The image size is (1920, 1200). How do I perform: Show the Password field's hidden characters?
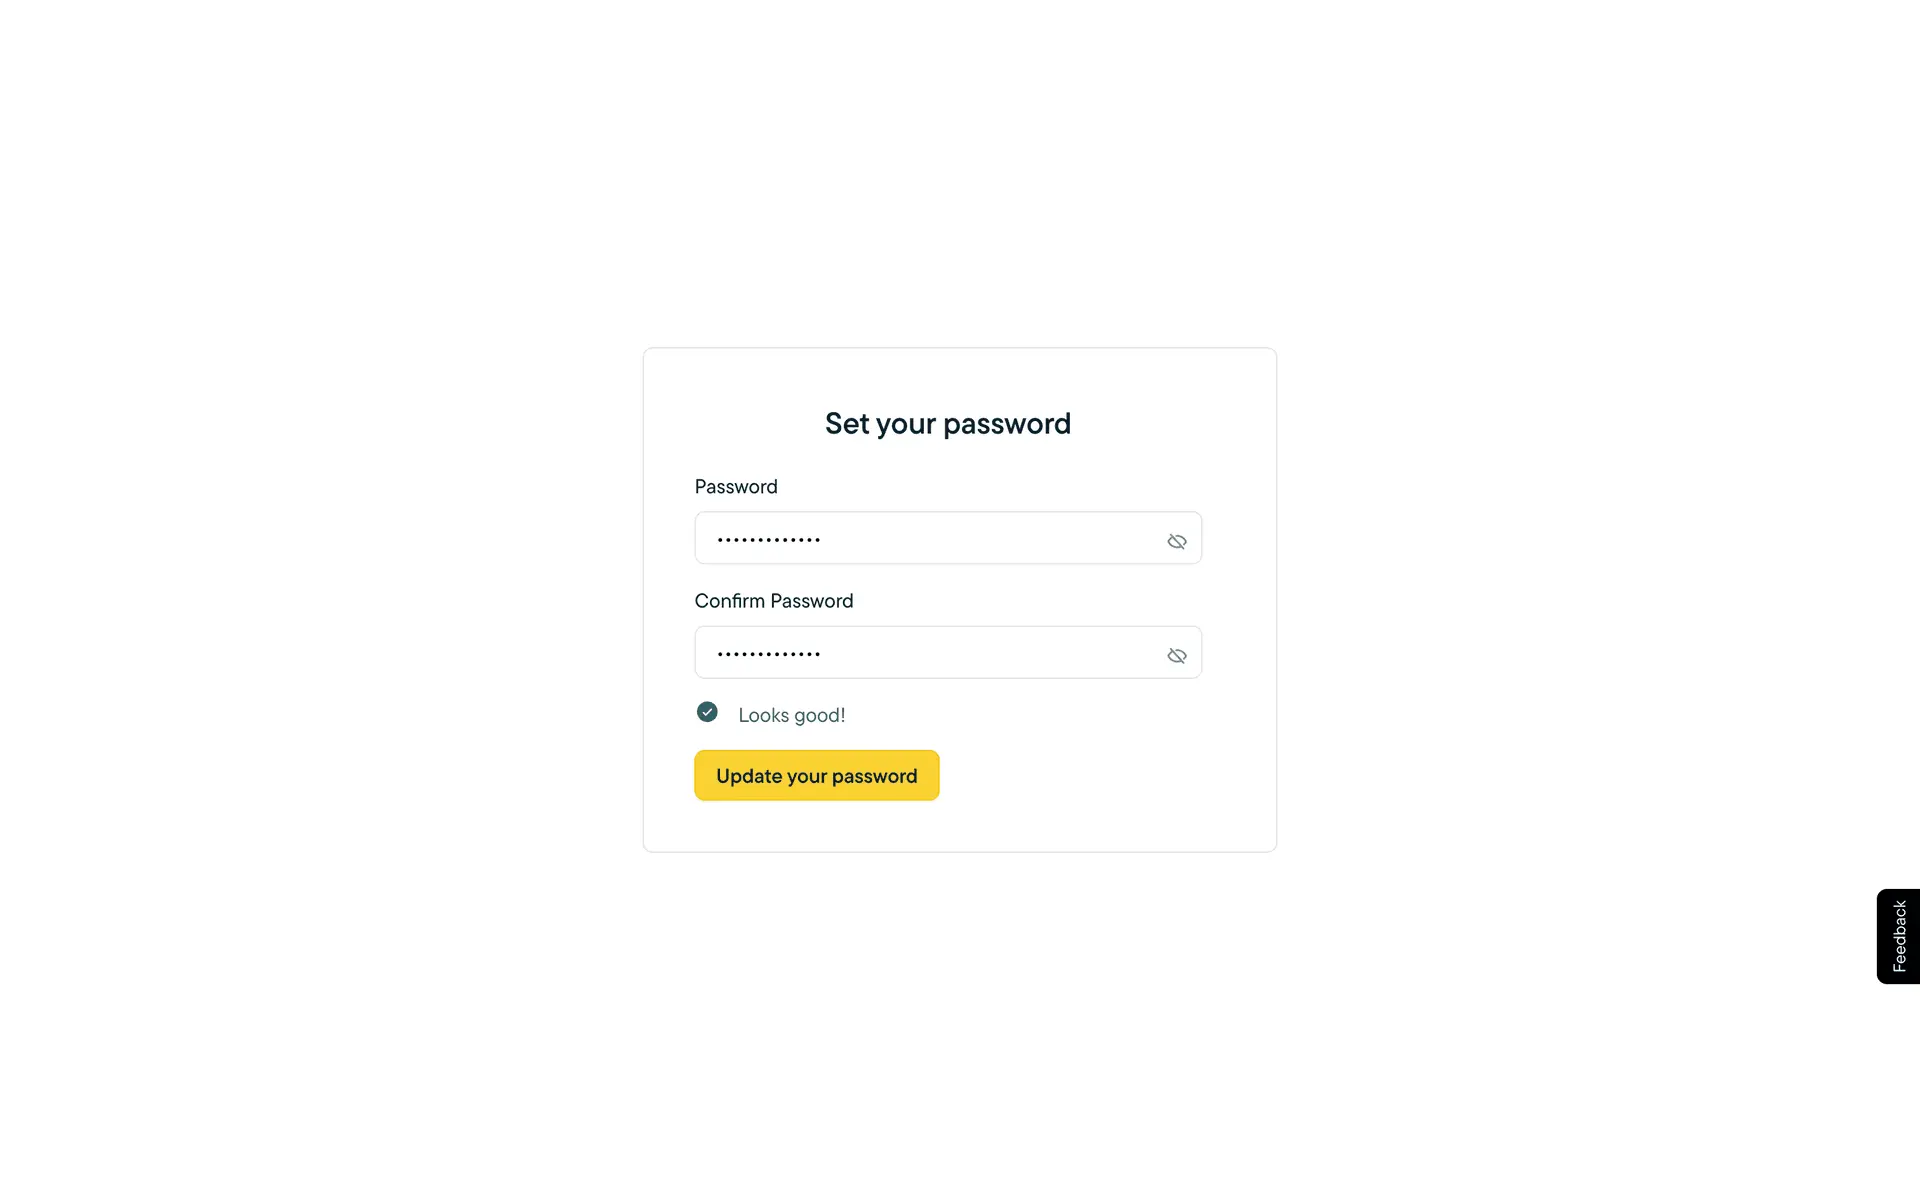pos(1176,541)
